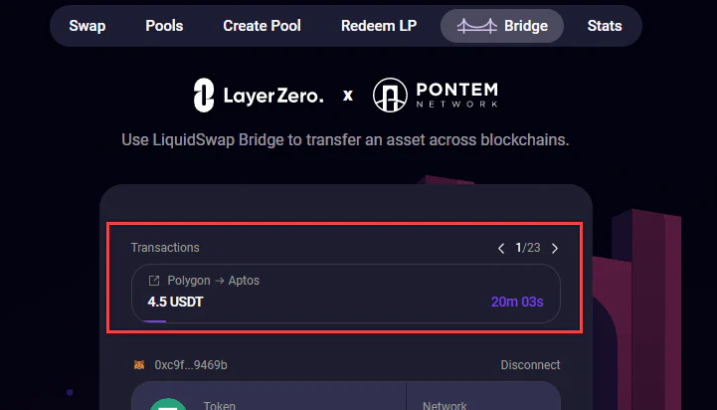The height and width of the screenshot is (410, 717).
Task: Open the Swap tab
Action: coord(87,26)
